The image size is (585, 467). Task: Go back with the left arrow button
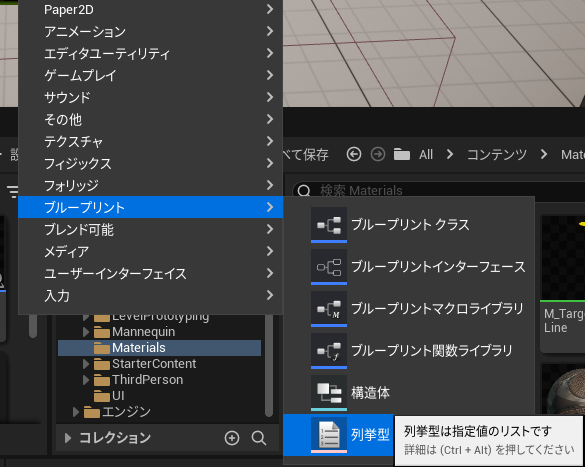click(354, 154)
